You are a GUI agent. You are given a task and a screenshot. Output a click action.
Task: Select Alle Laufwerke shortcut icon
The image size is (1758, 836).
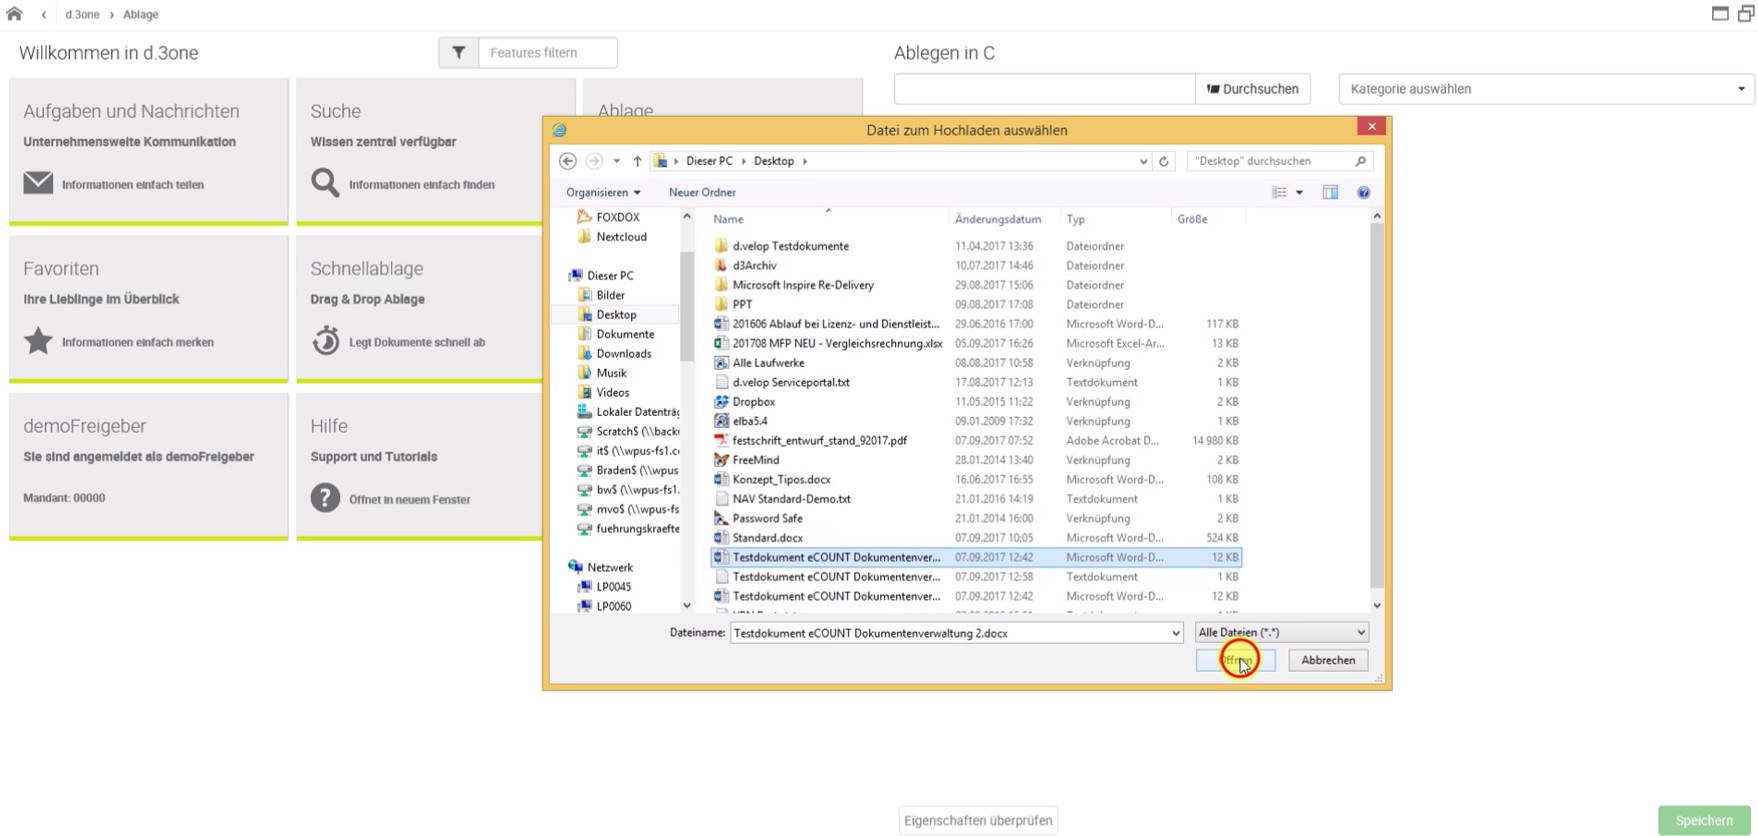click(x=721, y=362)
